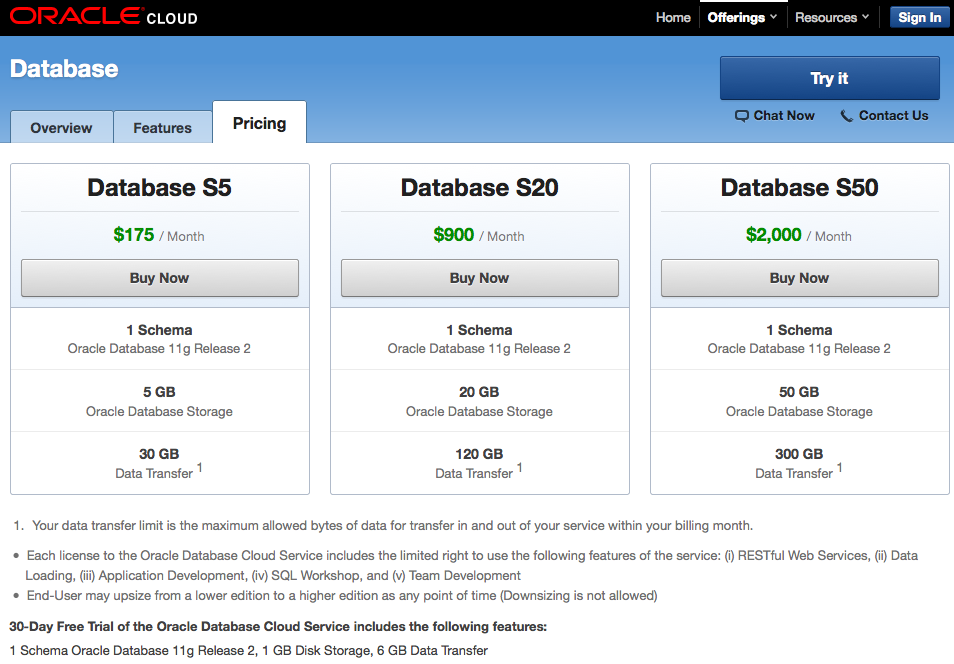The width and height of the screenshot is (954, 664).
Task: Click the 120 GB data transfer value
Action: [x=479, y=454]
